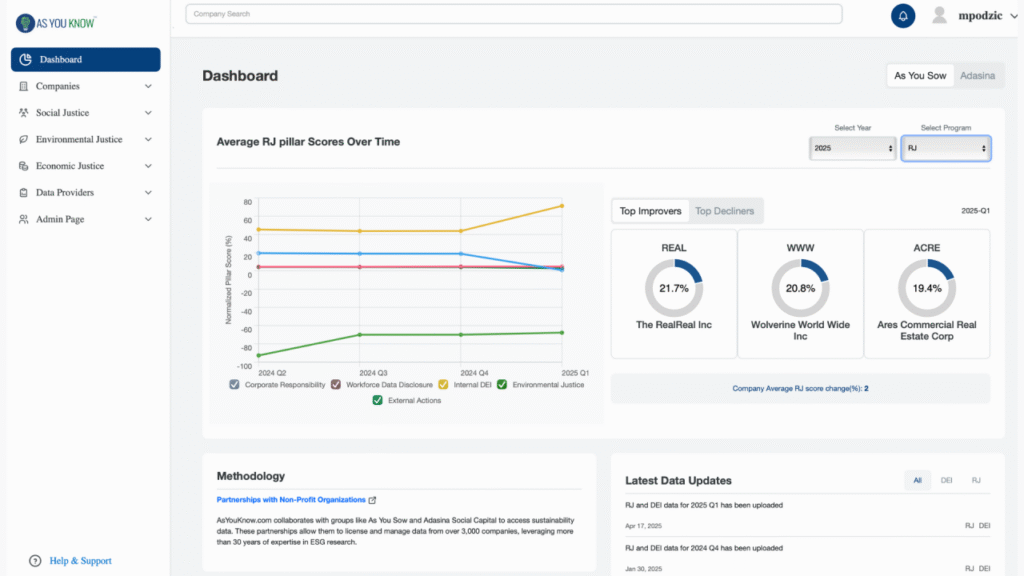Viewport: 1024px width, 576px height.
Task: Click the Economic Justice coins icon
Action: 24,167
